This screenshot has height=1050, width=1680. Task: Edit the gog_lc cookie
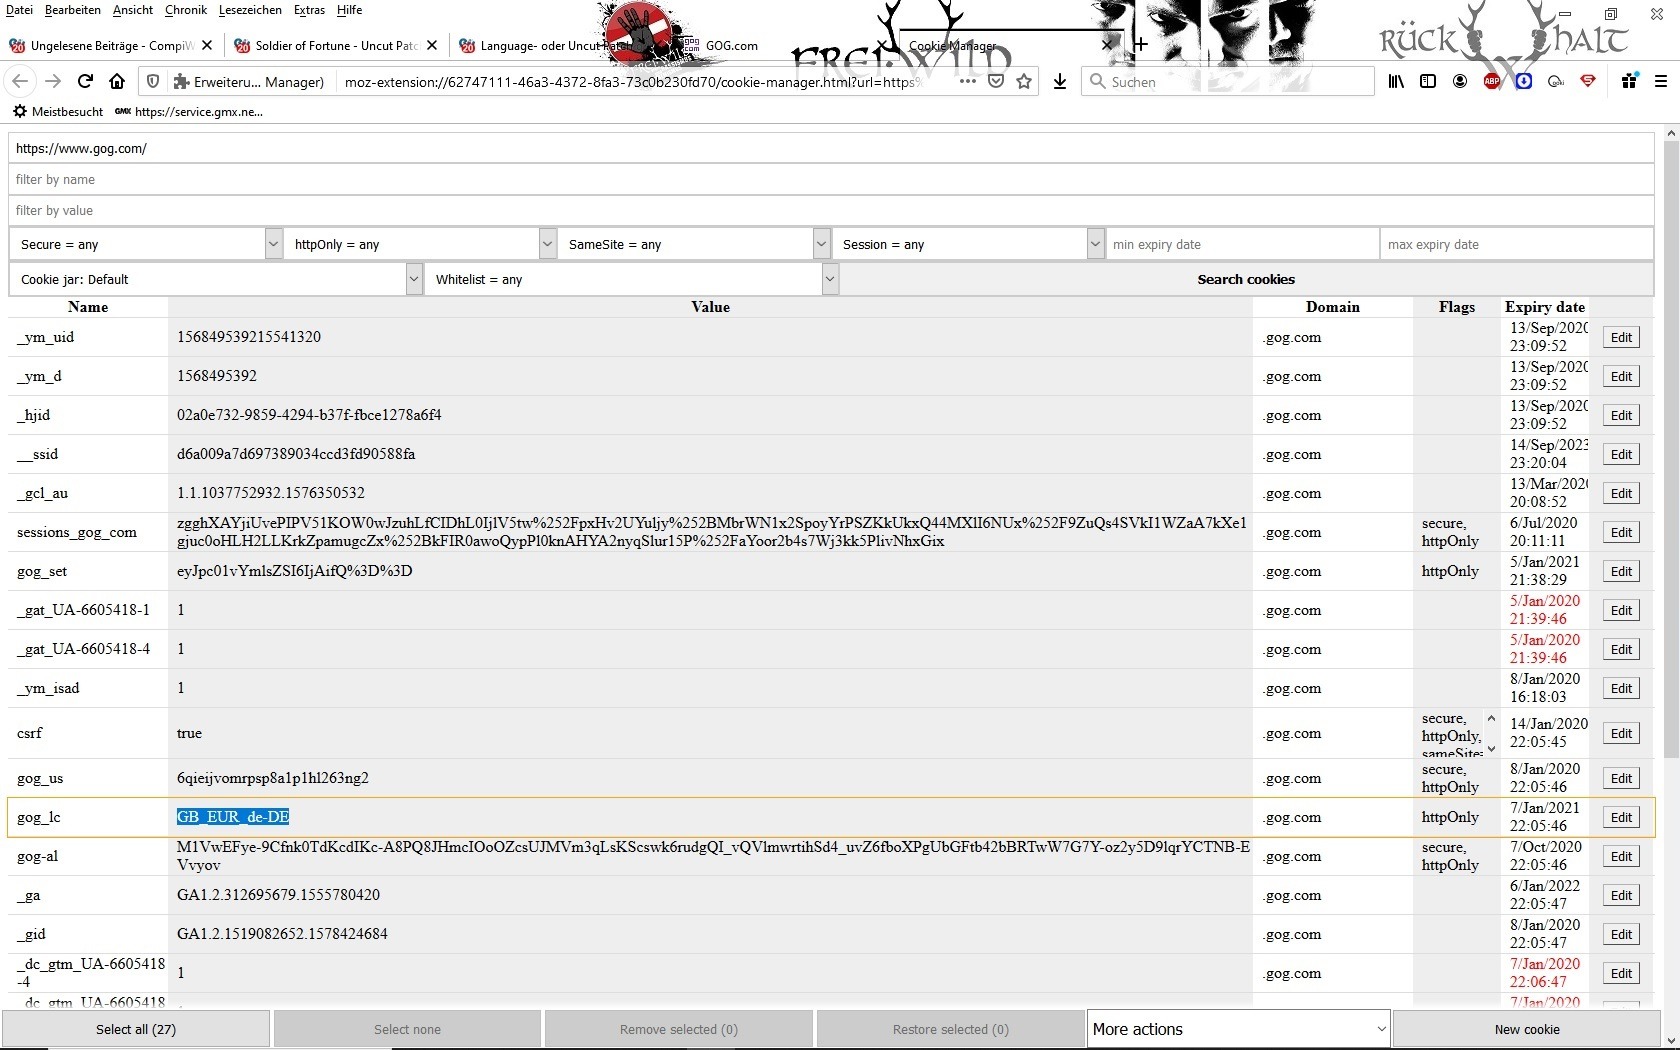coord(1621,817)
